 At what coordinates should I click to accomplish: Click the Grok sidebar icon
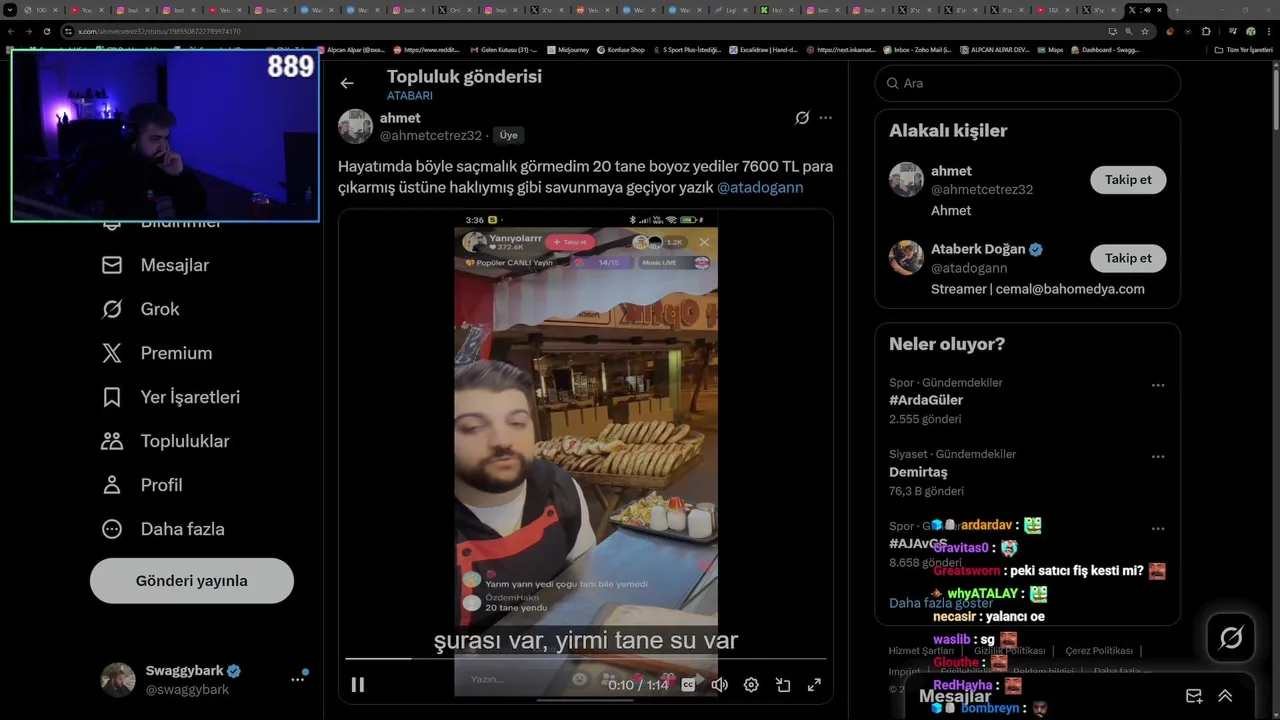(112, 309)
